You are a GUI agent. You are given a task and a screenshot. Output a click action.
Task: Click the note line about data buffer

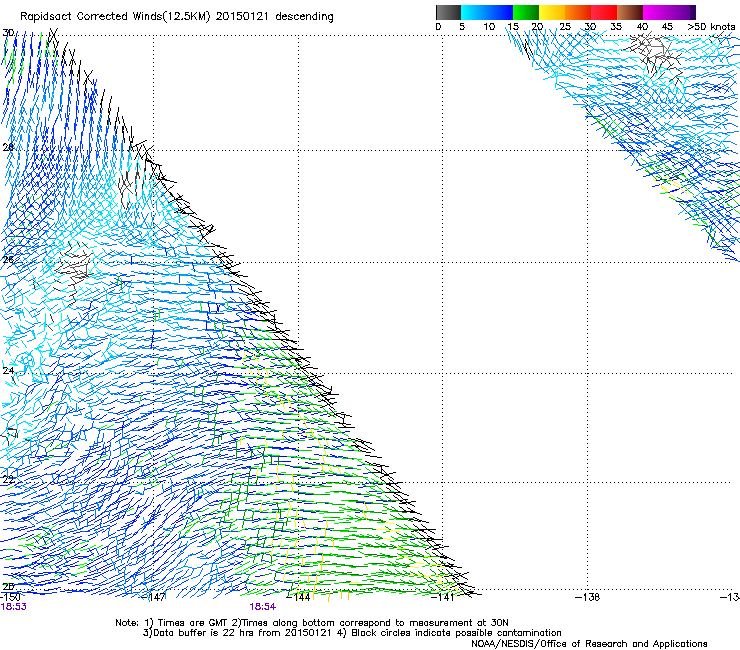tap(352, 633)
